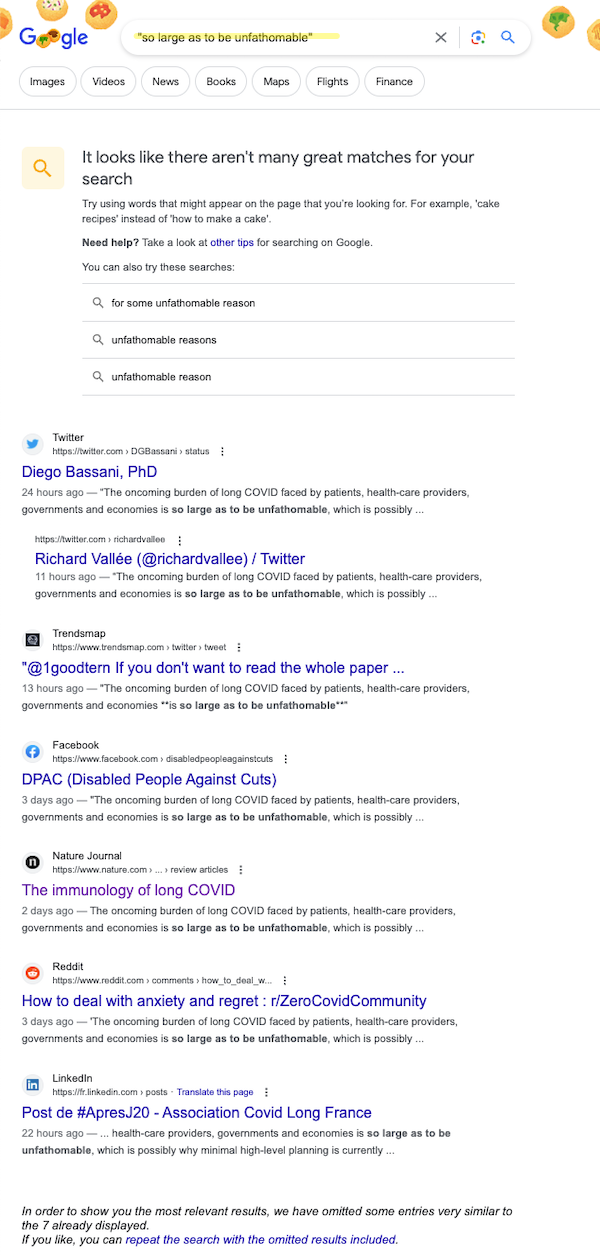Open three-dot menu for Reddit result
This screenshot has width=600, height=1257.
click(x=285, y=981)
